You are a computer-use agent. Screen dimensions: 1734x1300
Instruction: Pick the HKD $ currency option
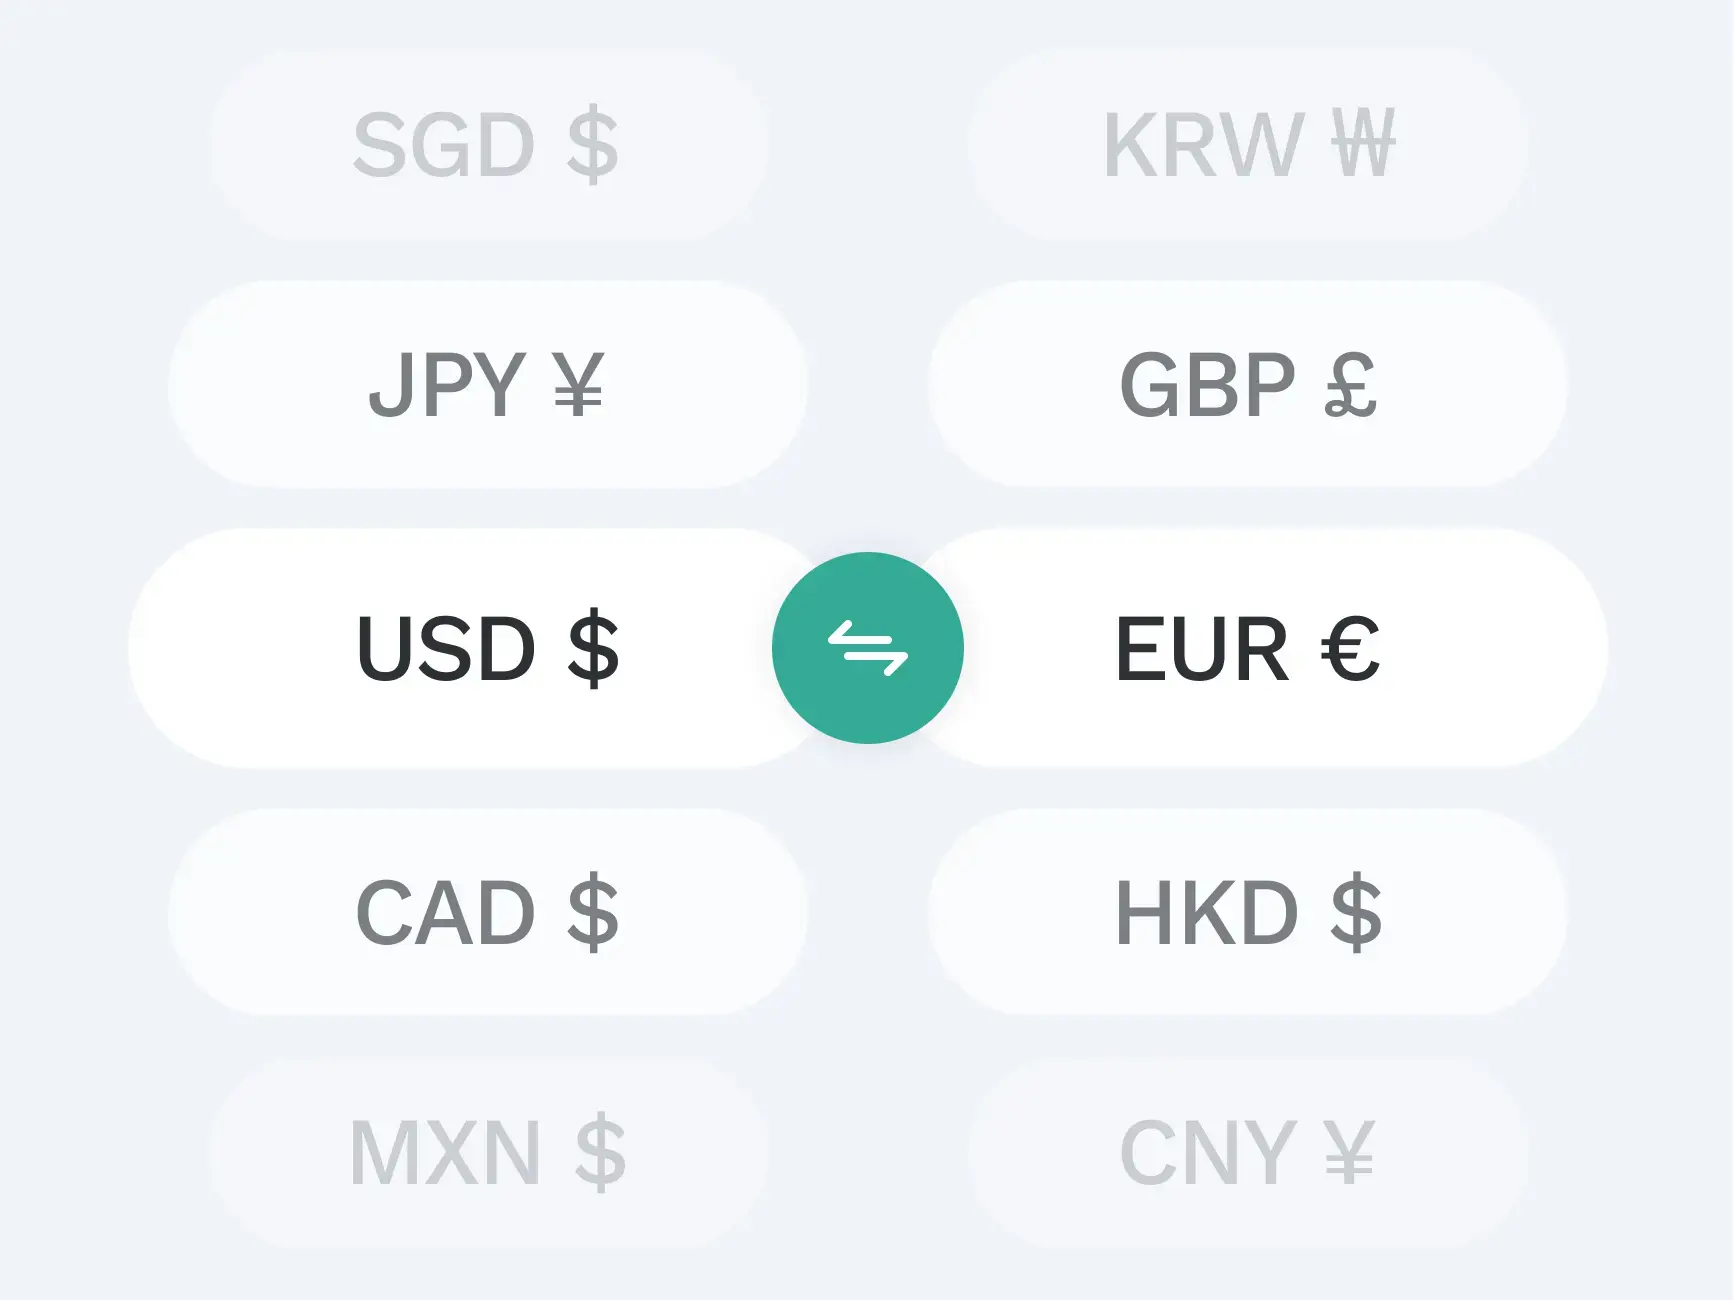point(1247,912)
